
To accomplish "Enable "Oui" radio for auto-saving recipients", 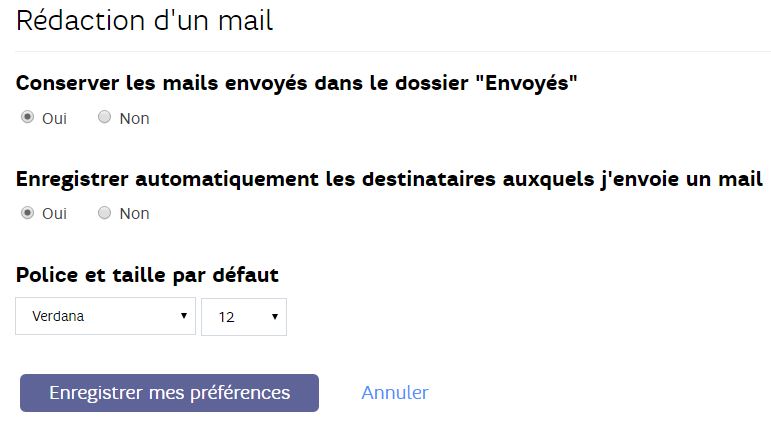I will pos(27,213).
